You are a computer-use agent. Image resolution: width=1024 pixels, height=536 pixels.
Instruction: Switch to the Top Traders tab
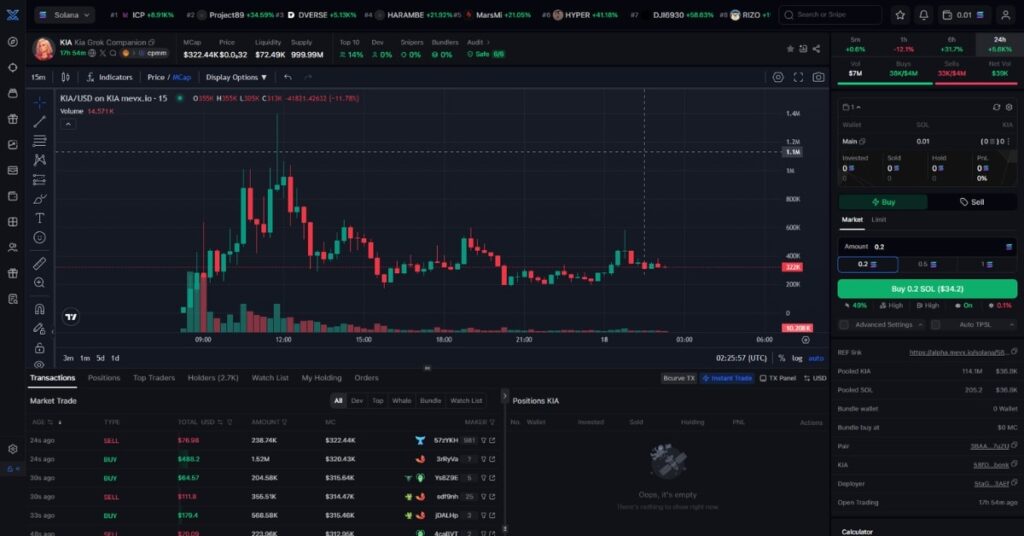click(x=154, y=378)
